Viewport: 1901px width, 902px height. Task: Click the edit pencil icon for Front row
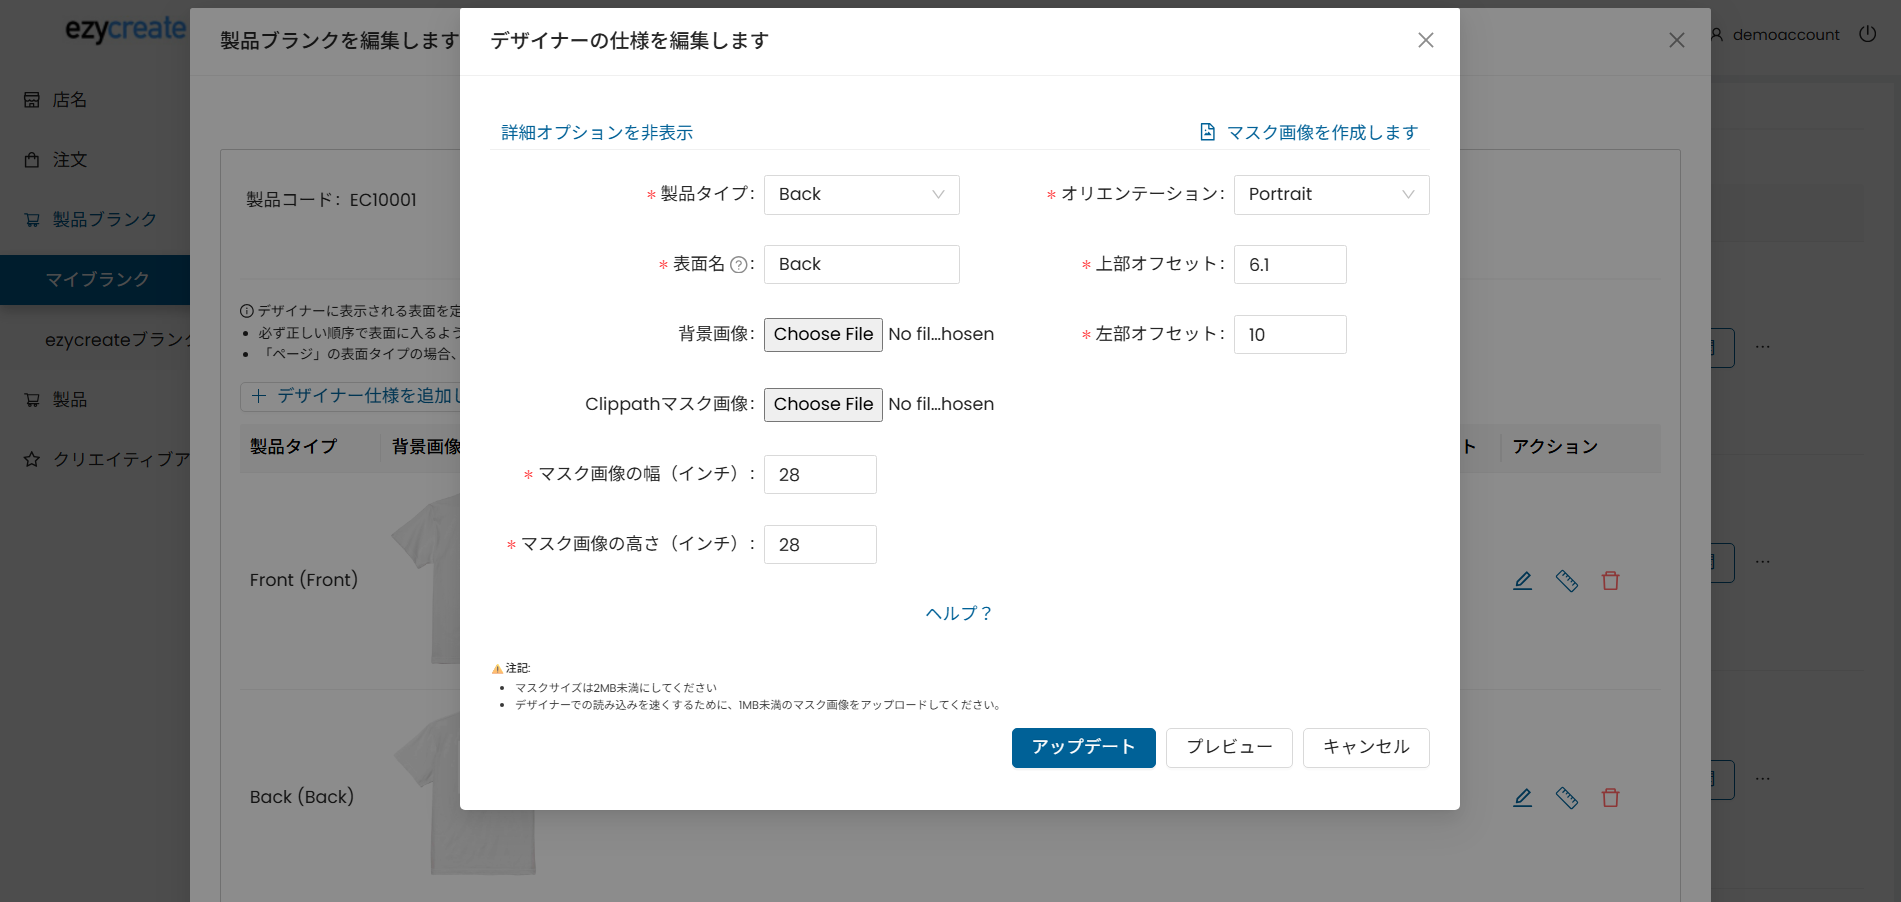pyautogui.click(x=1522, y=580)
